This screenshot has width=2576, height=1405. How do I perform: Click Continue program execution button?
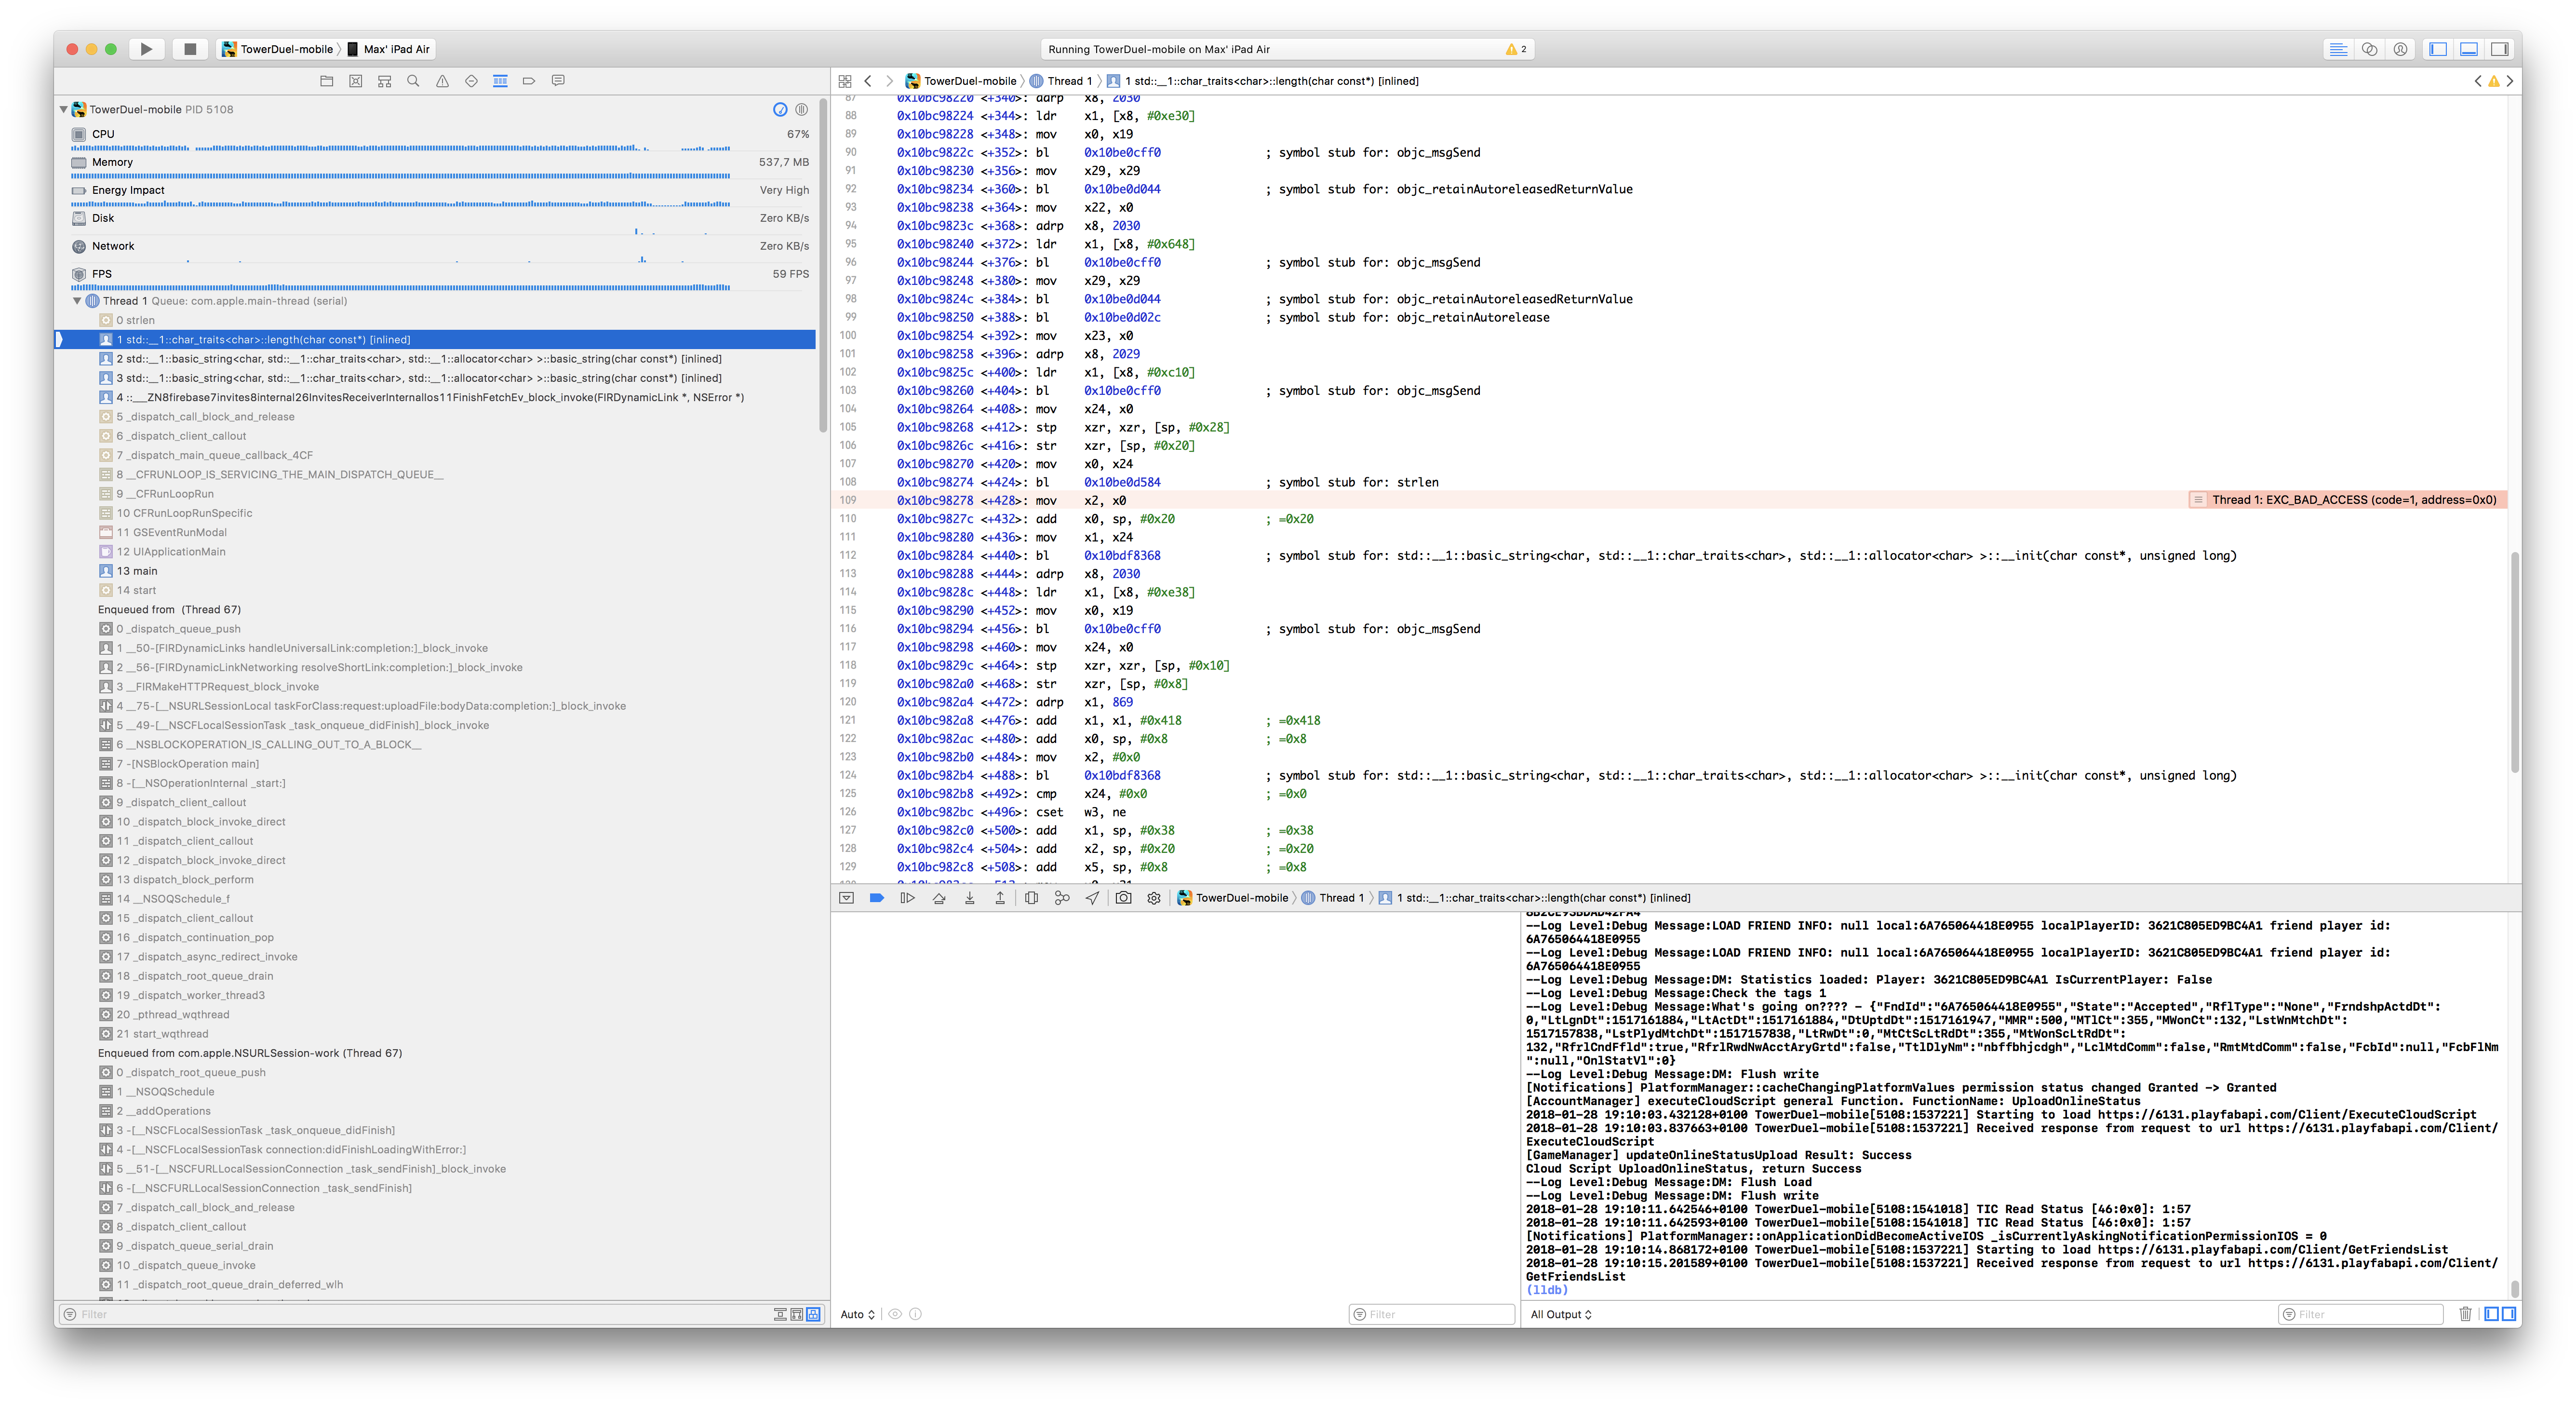pos(907,898)
